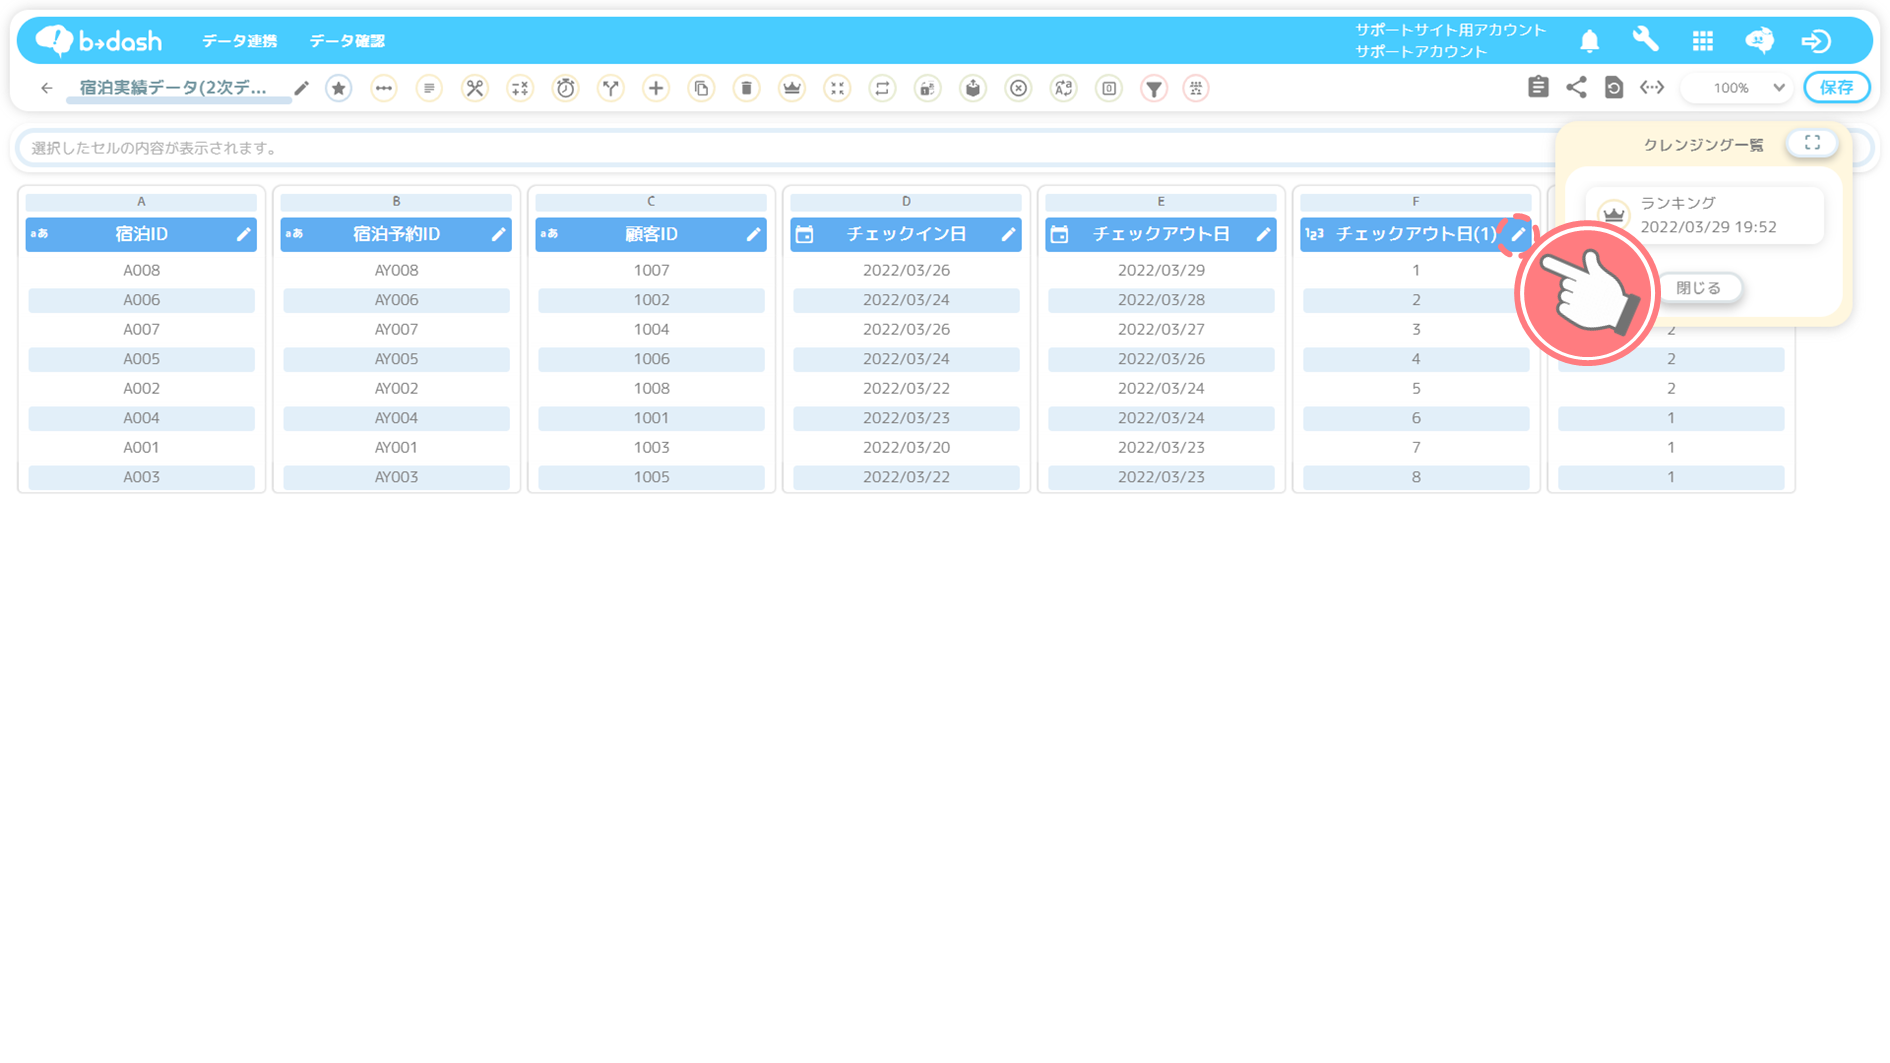Screen dimensions: 1890x1063
Task: Open the crown ranking toolbar icon
Action: 792,88
